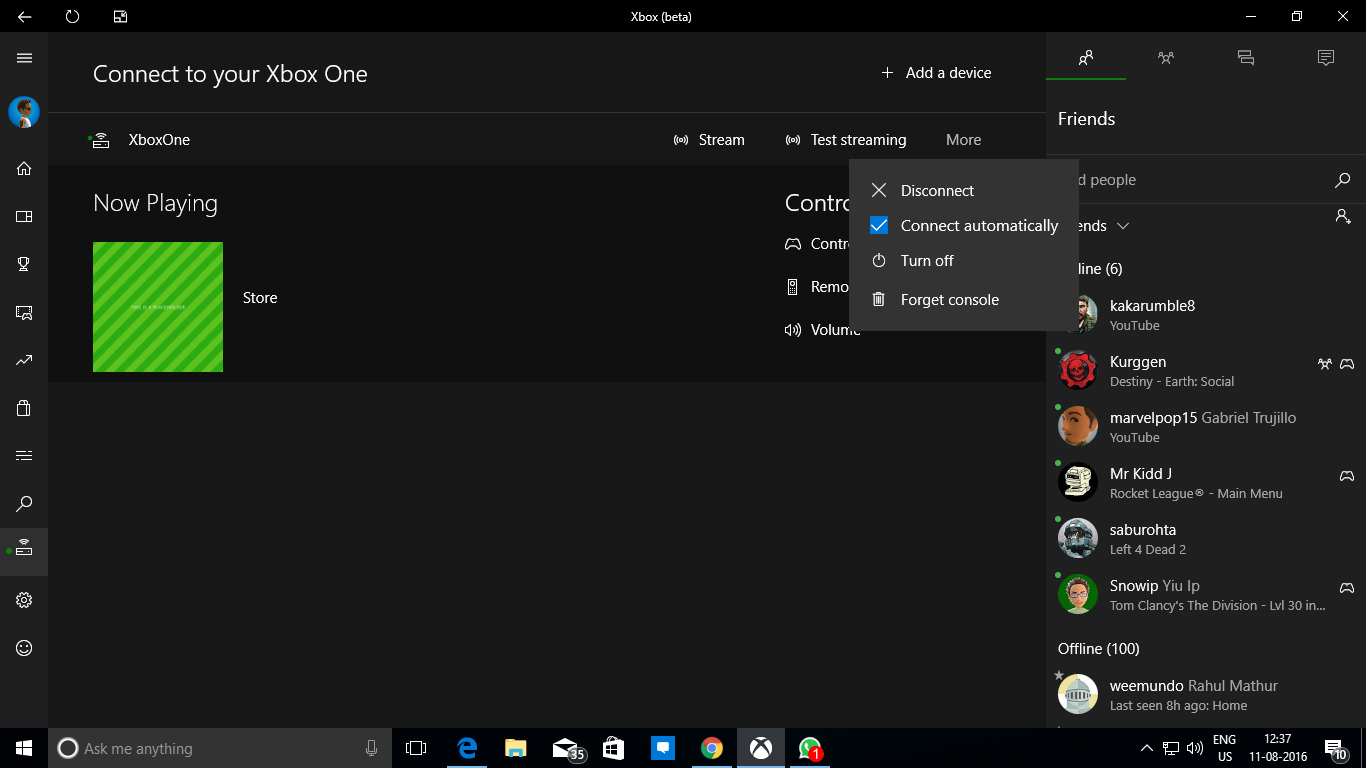Switch to the Messages tab icon
Screen dimensions: 1366x768
1246,58
